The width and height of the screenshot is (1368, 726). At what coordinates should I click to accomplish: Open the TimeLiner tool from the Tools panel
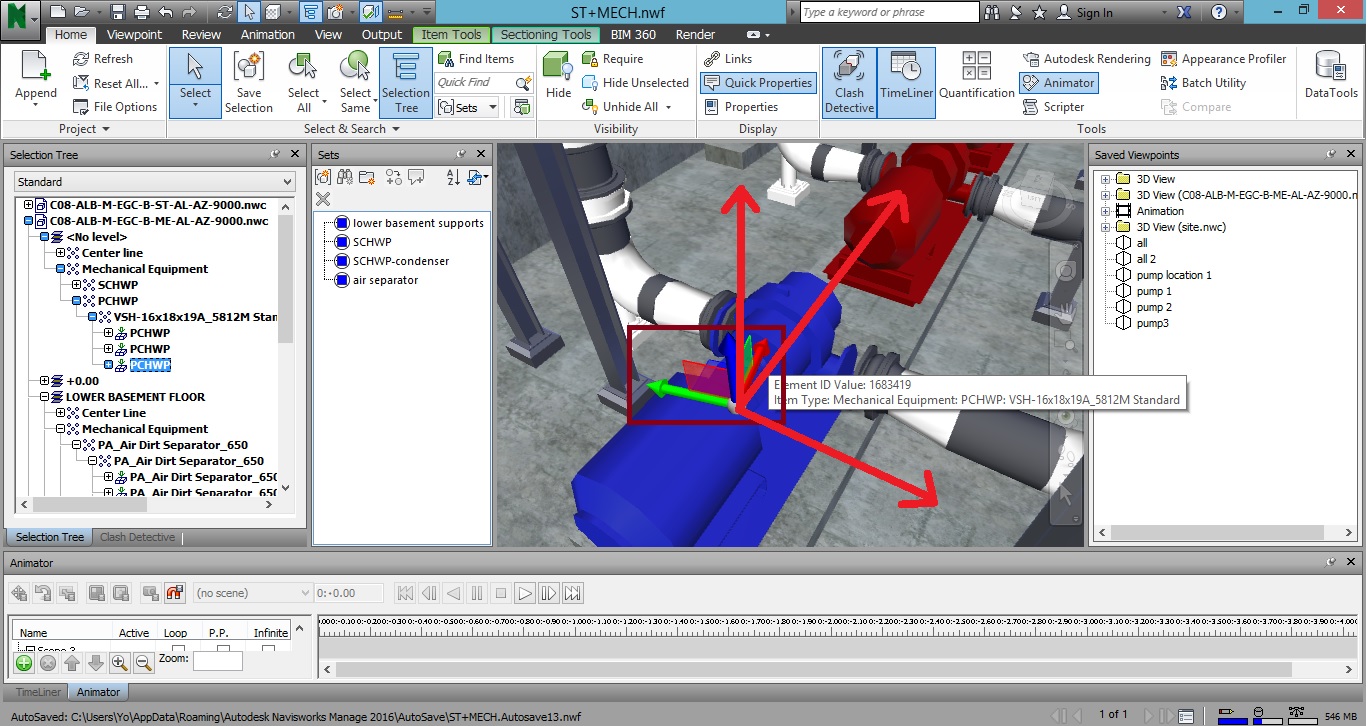click(906, 80)
